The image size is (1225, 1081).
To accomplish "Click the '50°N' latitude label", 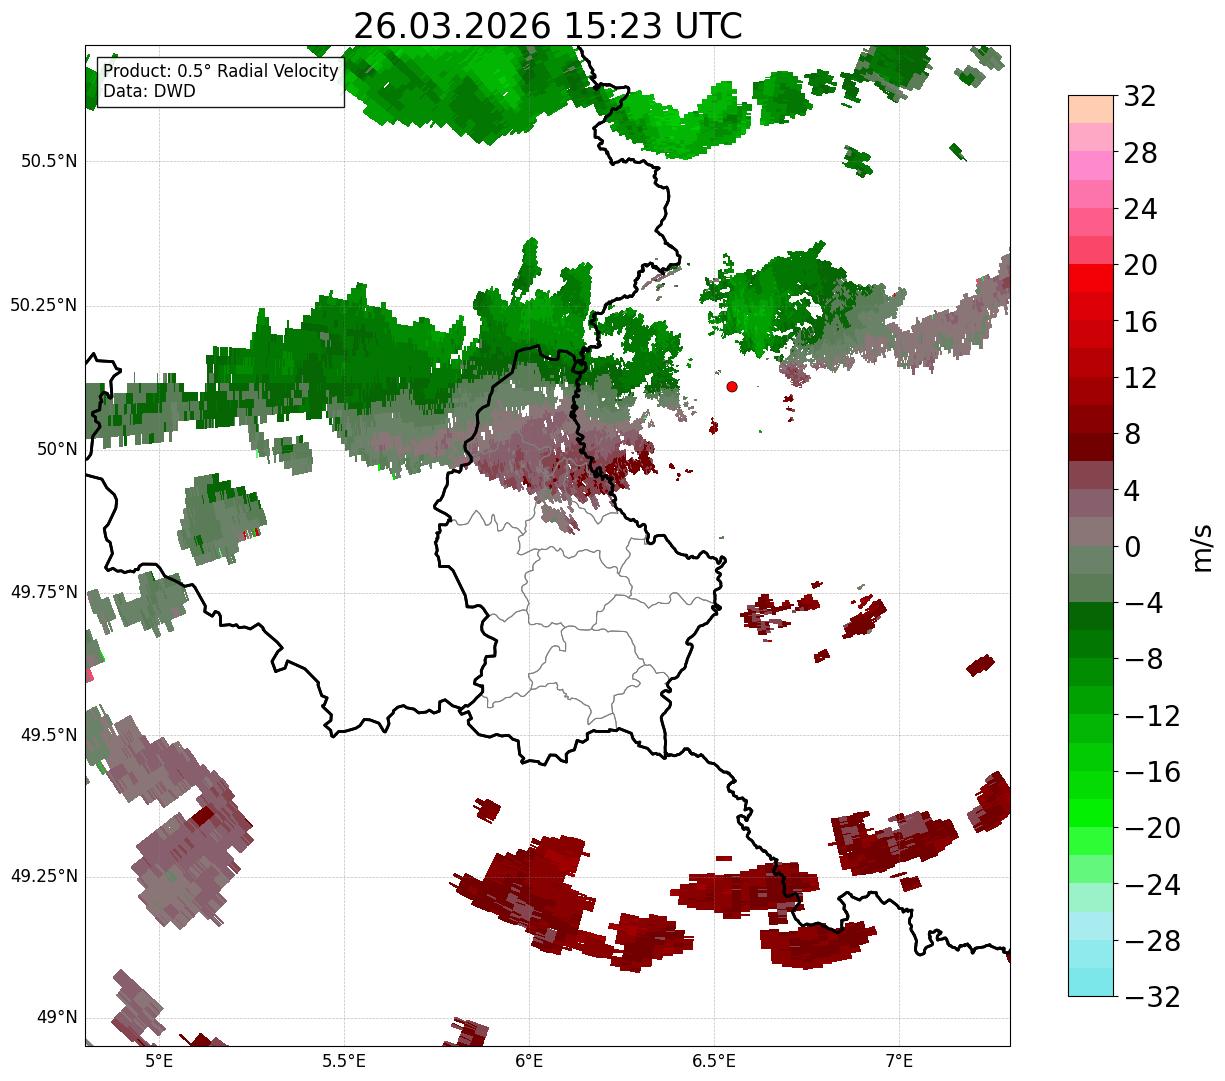I will [x=55, y=449].
